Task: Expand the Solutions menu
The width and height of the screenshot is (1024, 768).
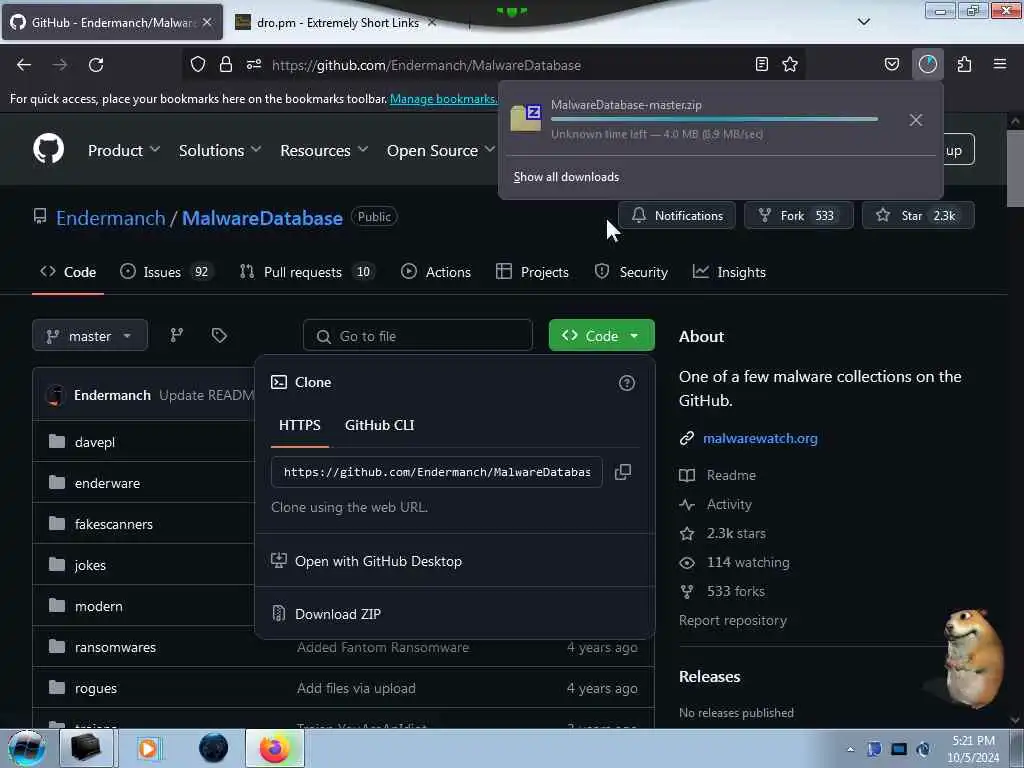Action: [x=220, y=150]
